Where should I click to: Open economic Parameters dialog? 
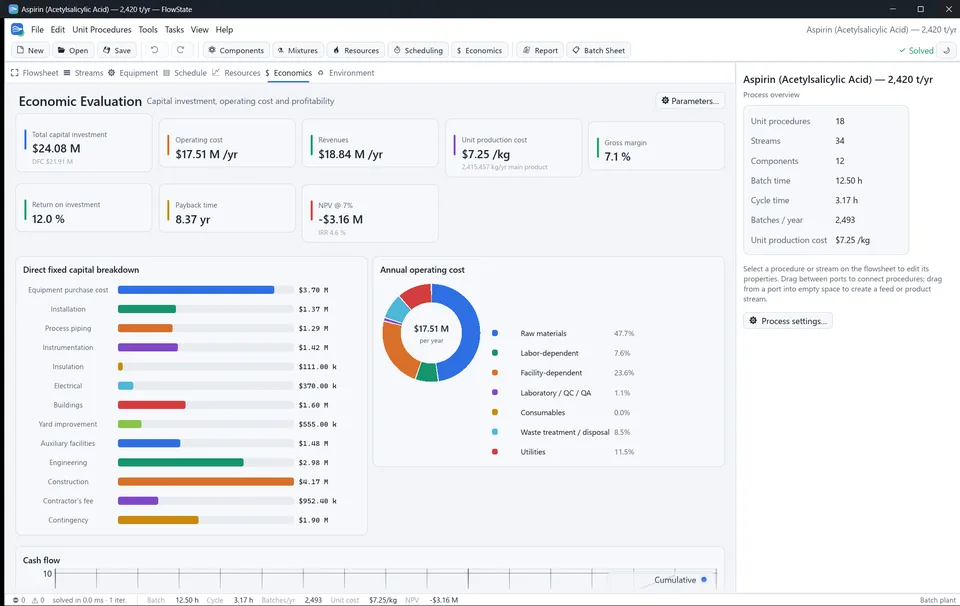690,100
